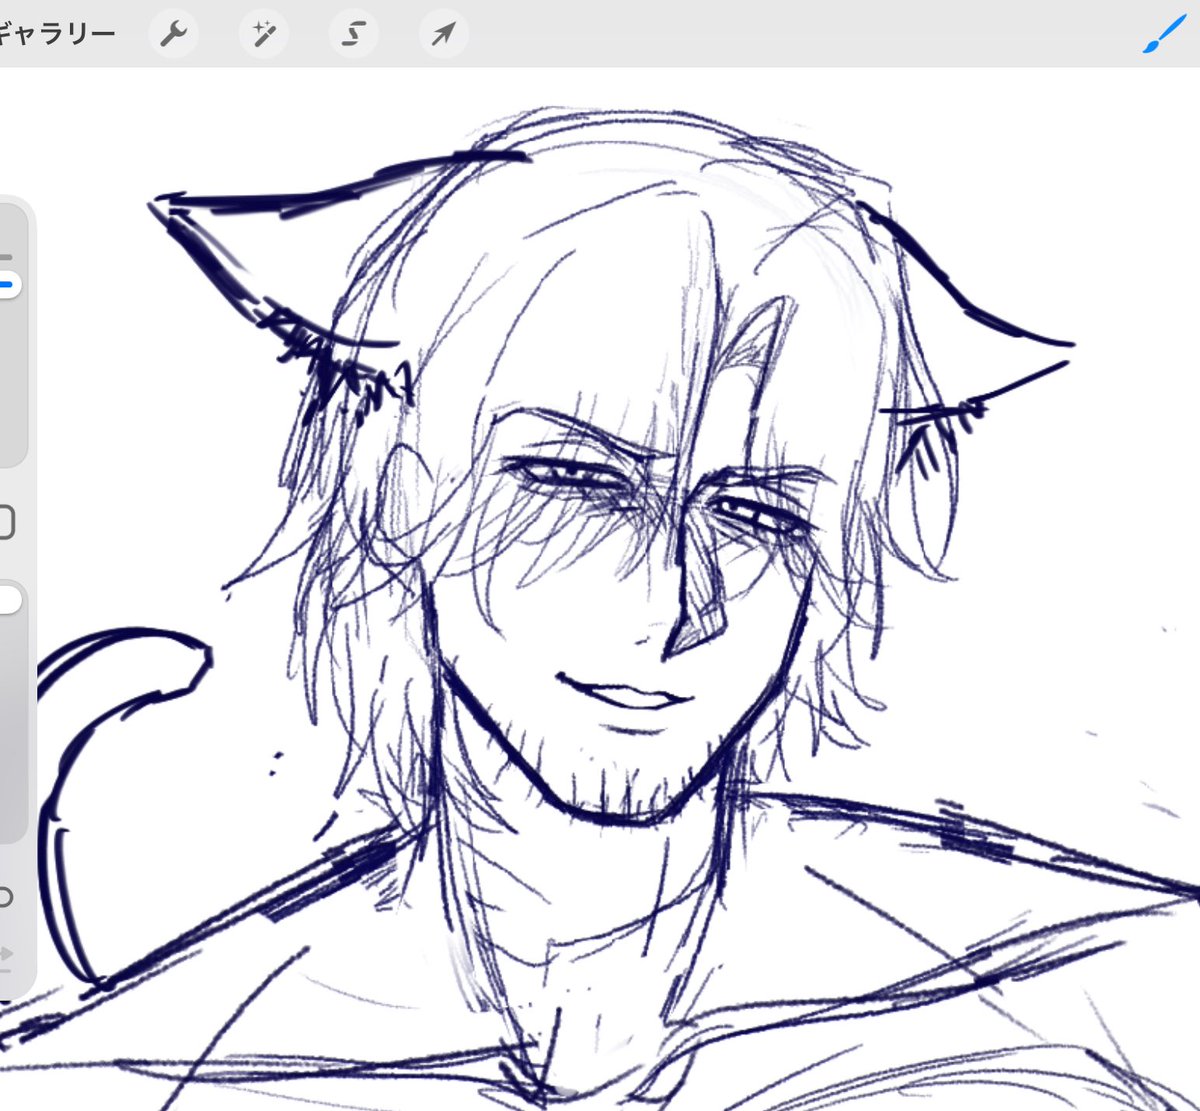Open the Actions wrench menu

[x=174, y=35]
